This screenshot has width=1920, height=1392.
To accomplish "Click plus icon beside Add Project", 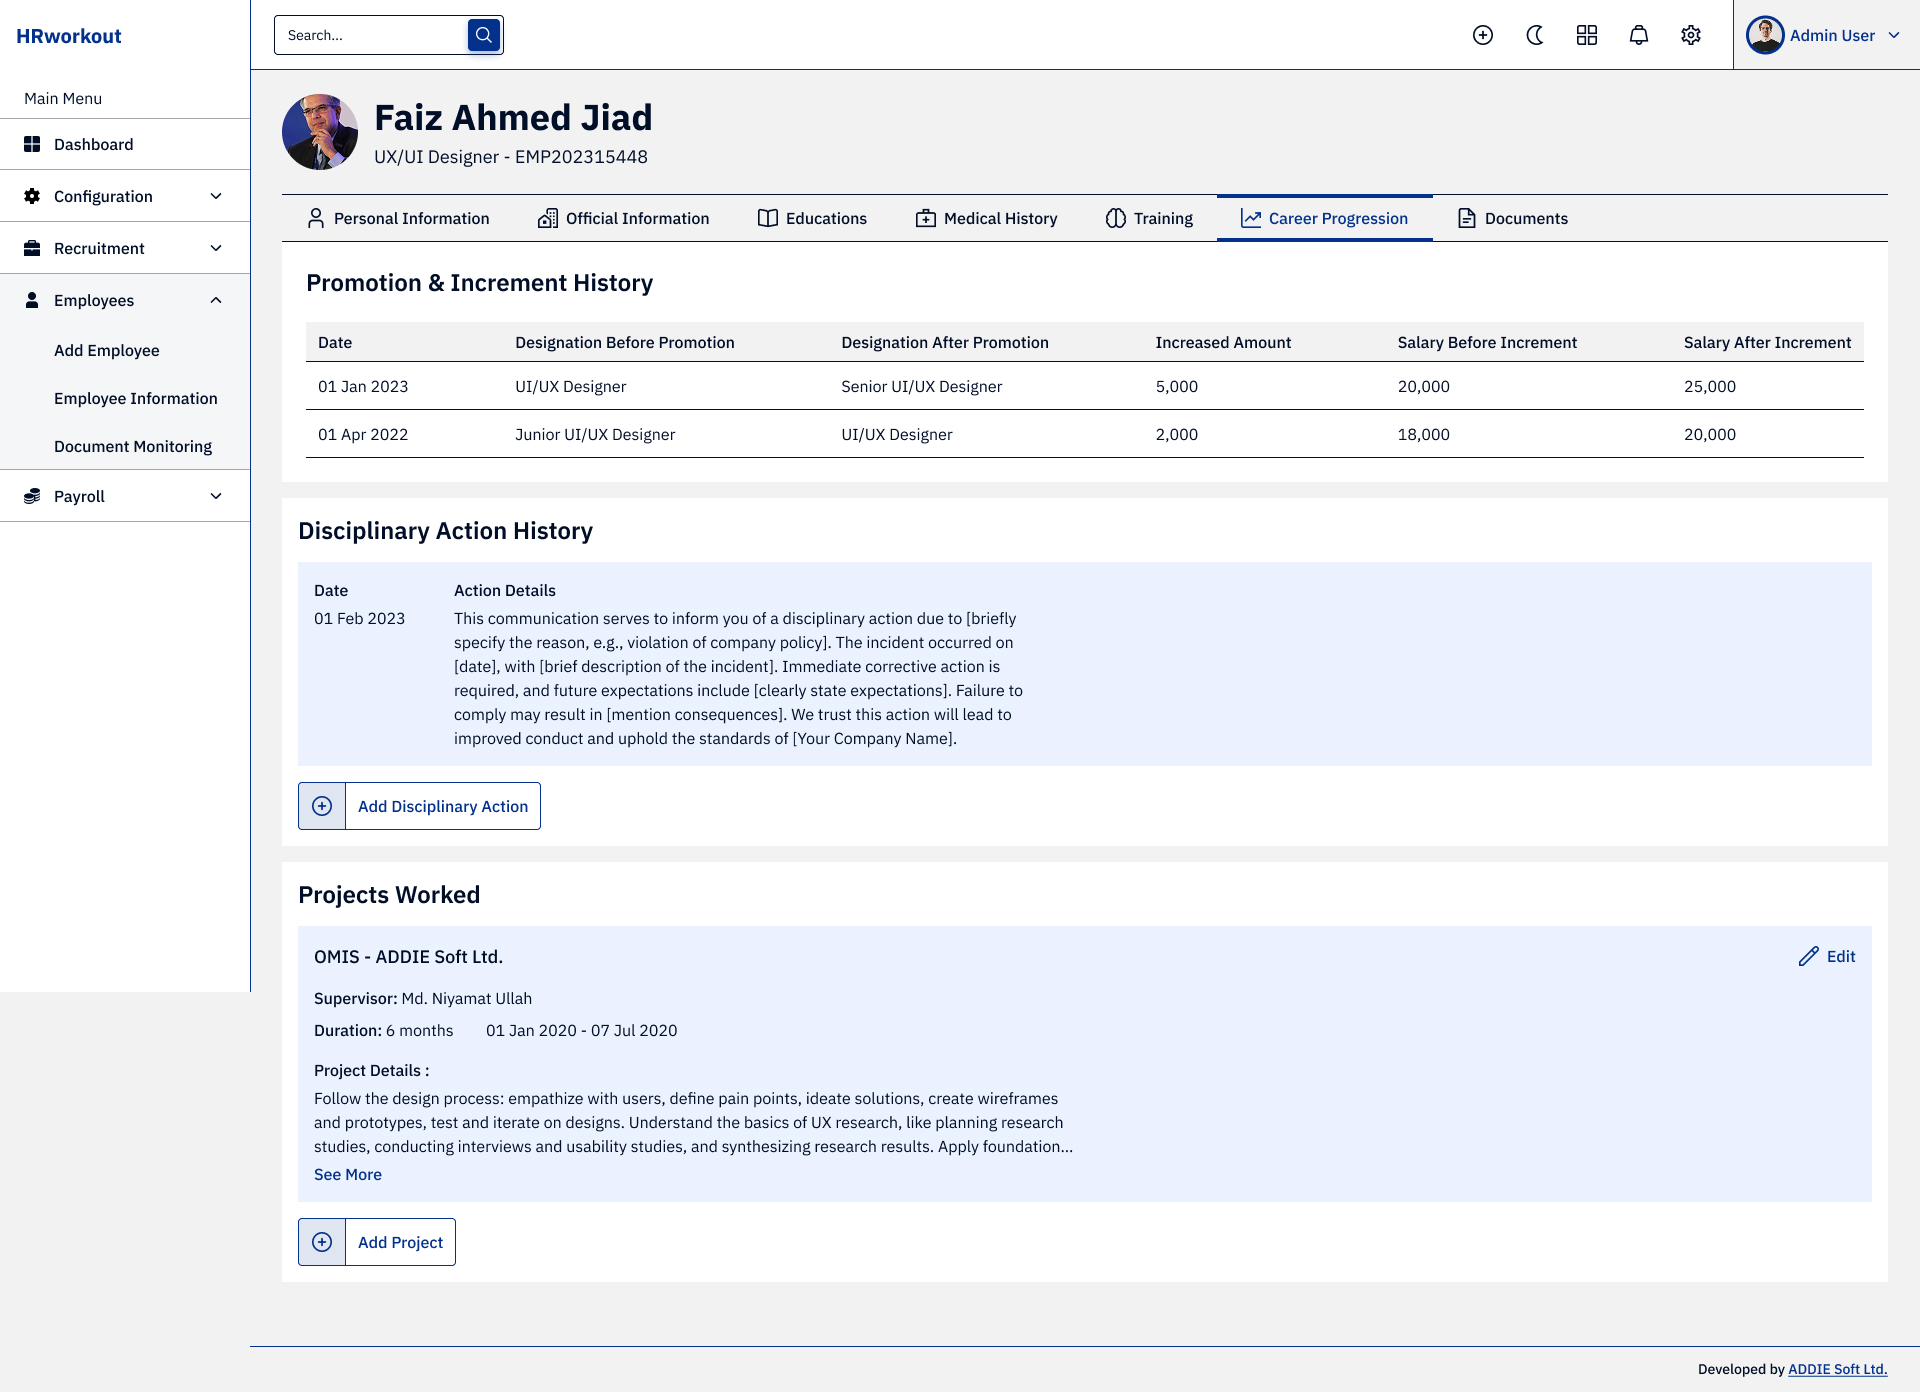I will coord(322,1242).
